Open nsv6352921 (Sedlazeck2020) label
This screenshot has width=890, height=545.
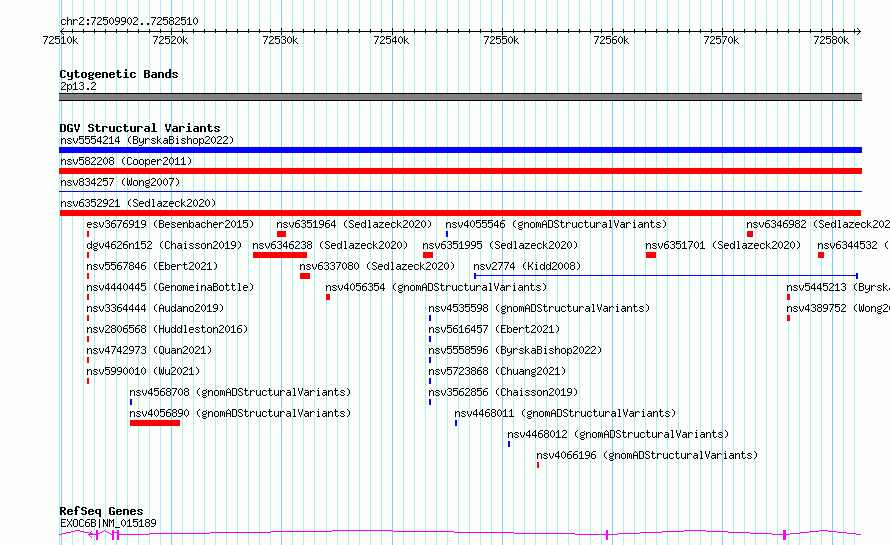point(138,203)
